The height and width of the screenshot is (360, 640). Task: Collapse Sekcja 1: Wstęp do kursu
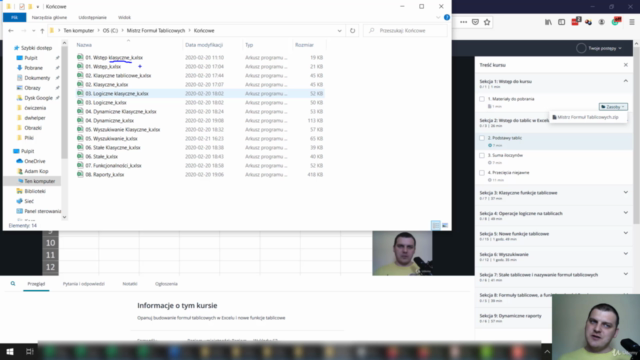(626, 81)
